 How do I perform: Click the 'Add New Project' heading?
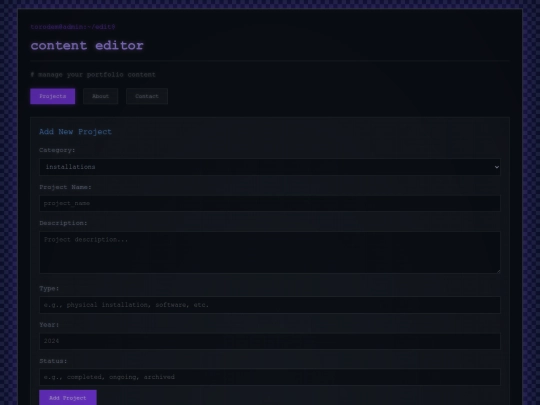coord(75,132)
